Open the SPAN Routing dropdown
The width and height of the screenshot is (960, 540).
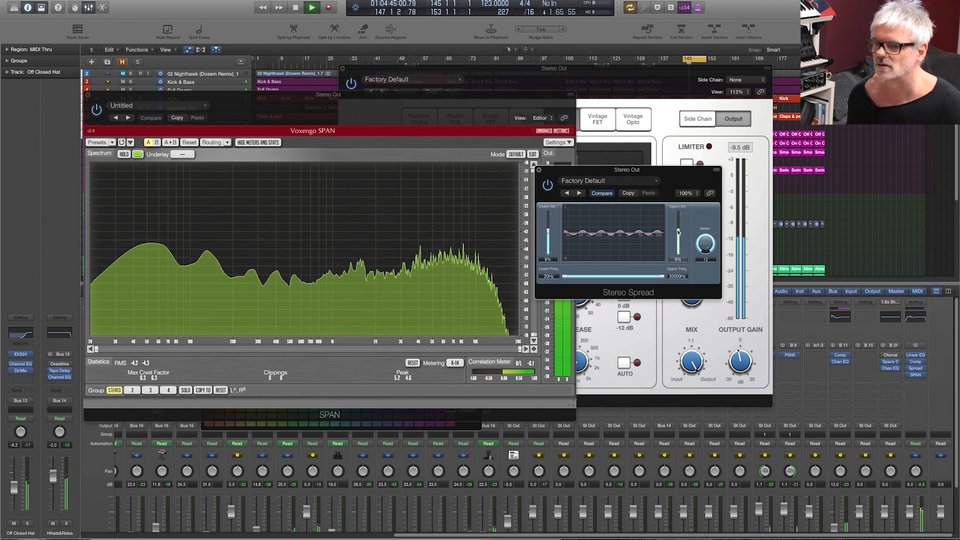tap(216, 142)
